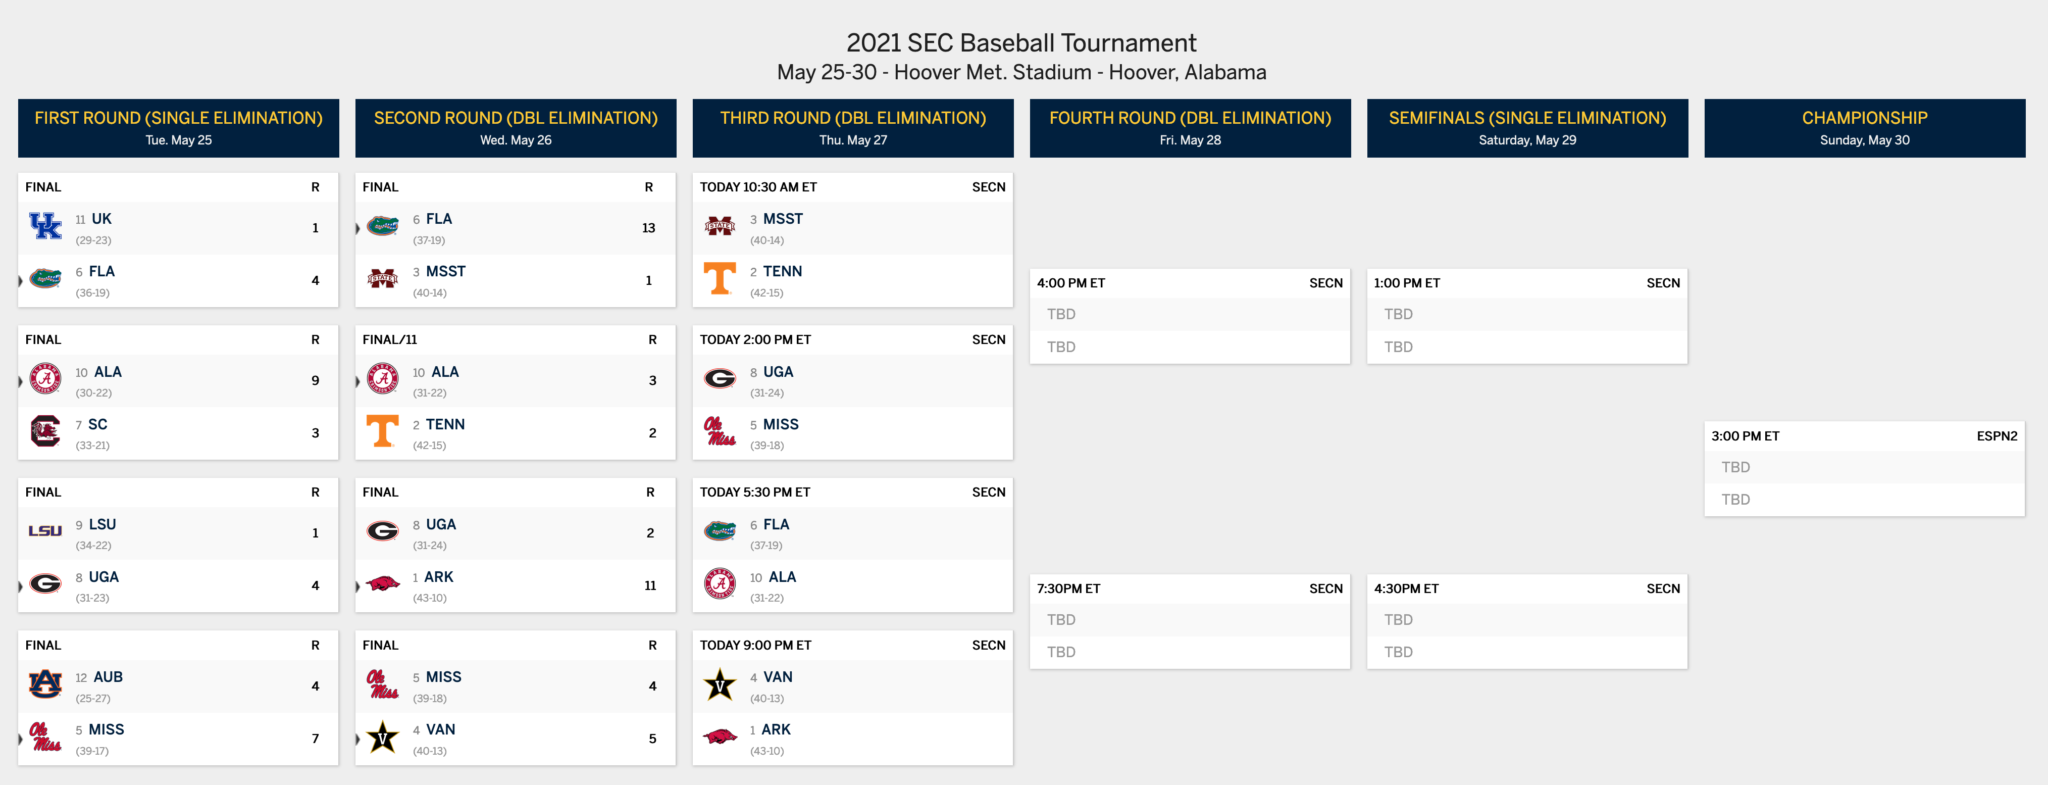Select the Championship header on May 30
This screenshot has width=2048, height=785.
click(x=1865, y=128)
